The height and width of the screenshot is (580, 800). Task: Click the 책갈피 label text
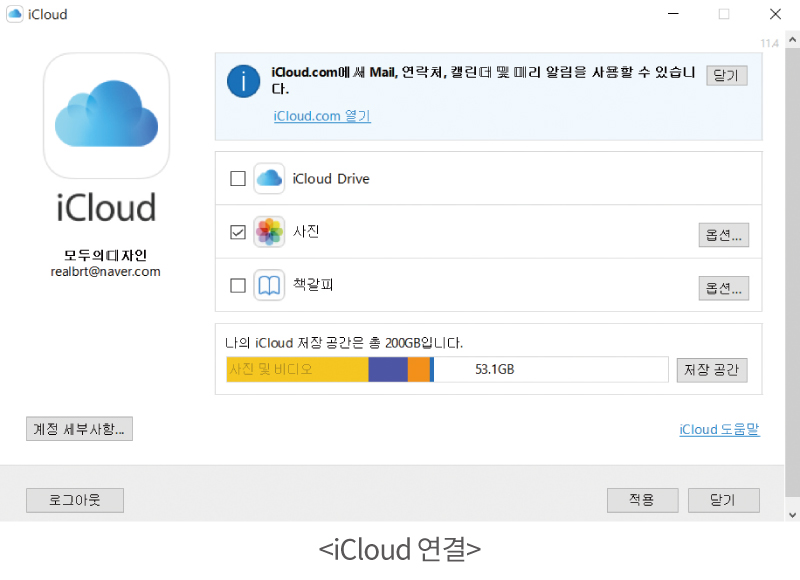pyautogui.click(x=313, y=285)
